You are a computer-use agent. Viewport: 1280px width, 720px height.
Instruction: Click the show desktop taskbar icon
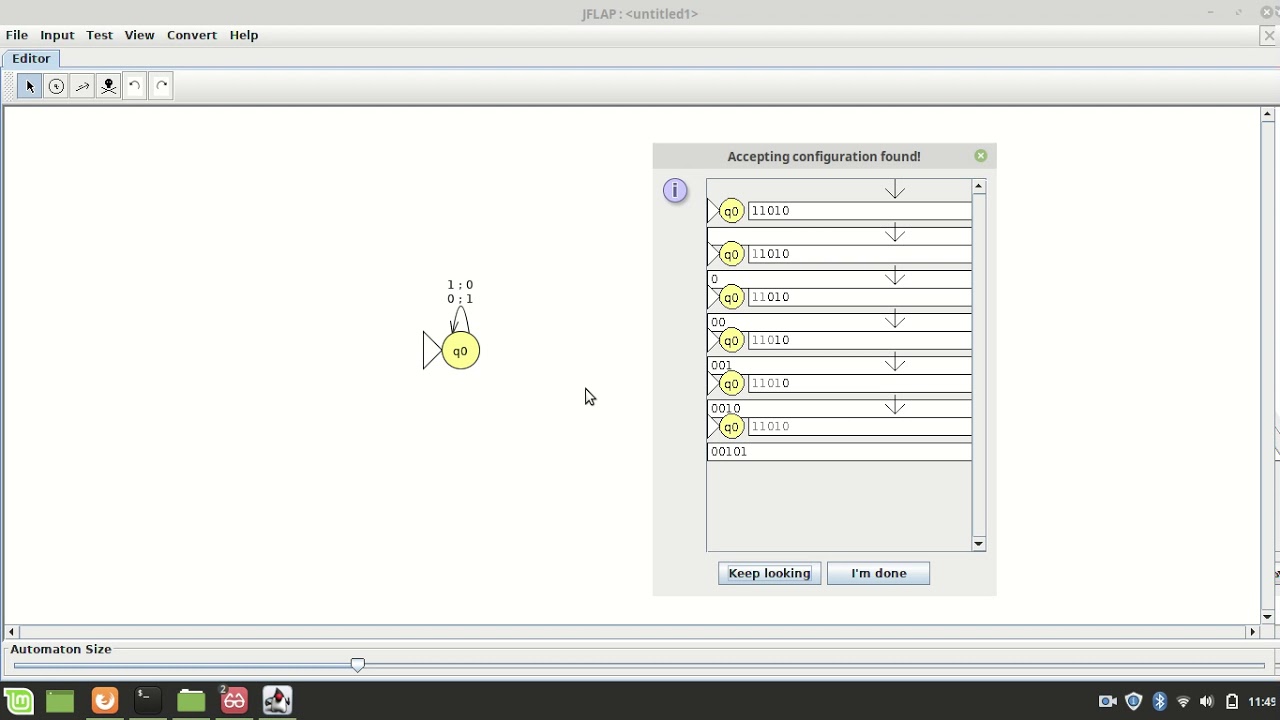click(60, 700)
